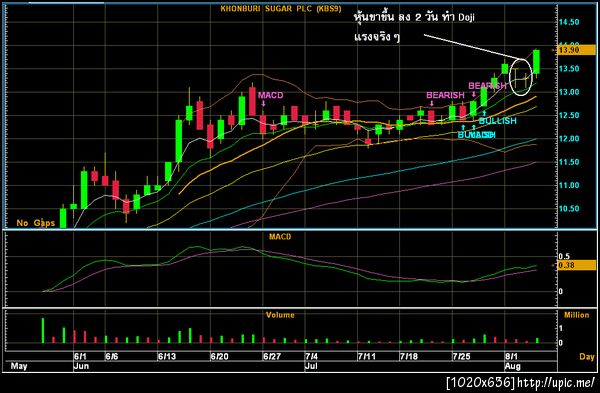The width and height of the screenshot is (600, 393).
Task: Click the Million volume unit label
Action: (x=576, y=315)
